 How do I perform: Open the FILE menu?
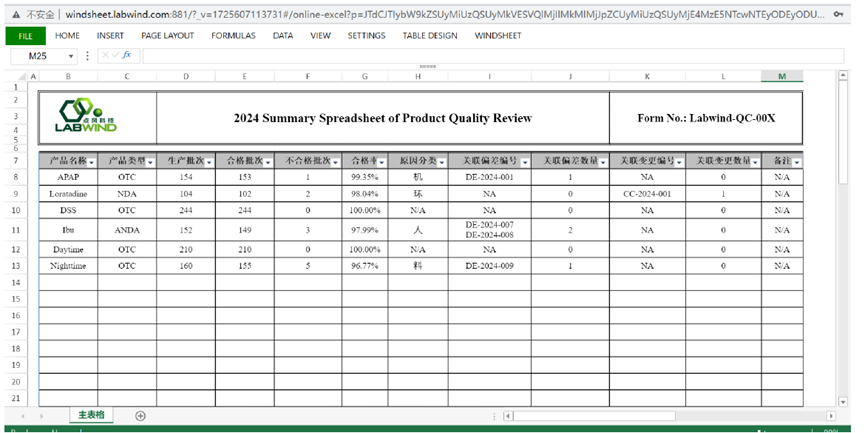click(x=25, y=35)
